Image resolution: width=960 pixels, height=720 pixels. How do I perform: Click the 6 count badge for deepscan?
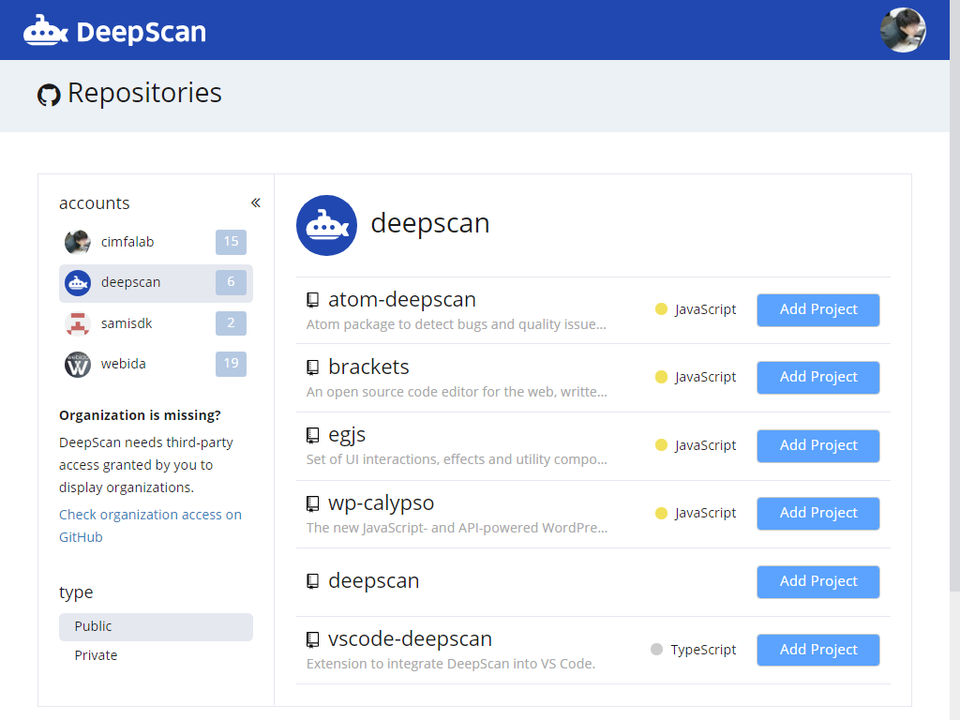pos(231,282)
